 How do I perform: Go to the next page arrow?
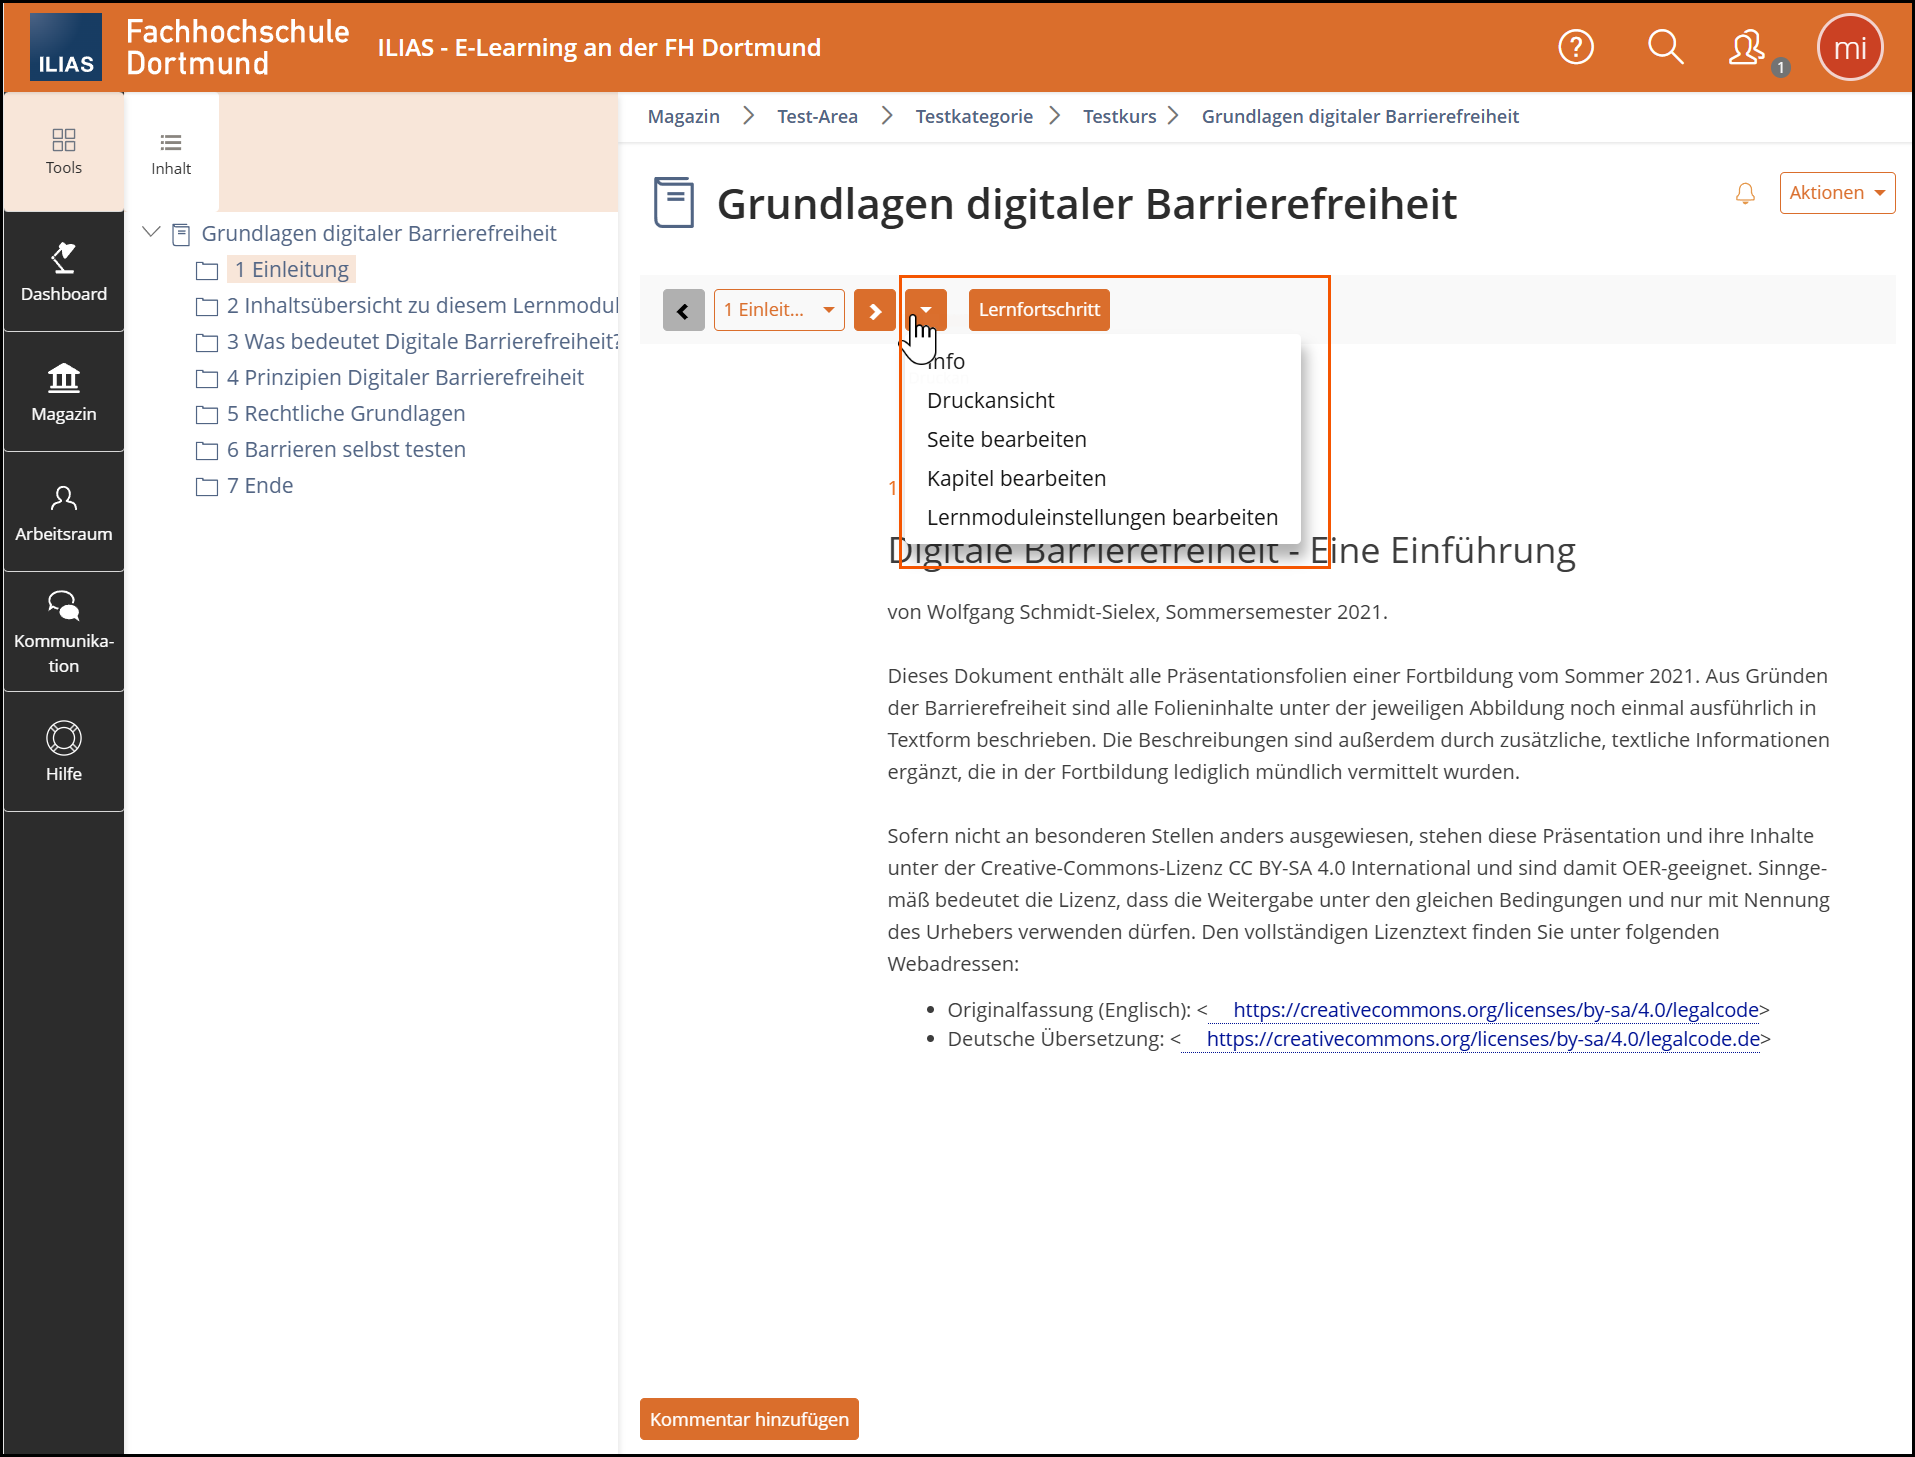click(x=875, y=310)
